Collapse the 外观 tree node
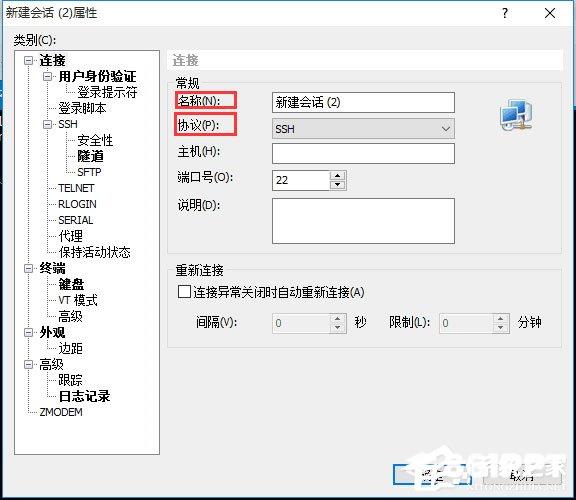576x500 pixels. pyautogui.click(x=28, y=332)
